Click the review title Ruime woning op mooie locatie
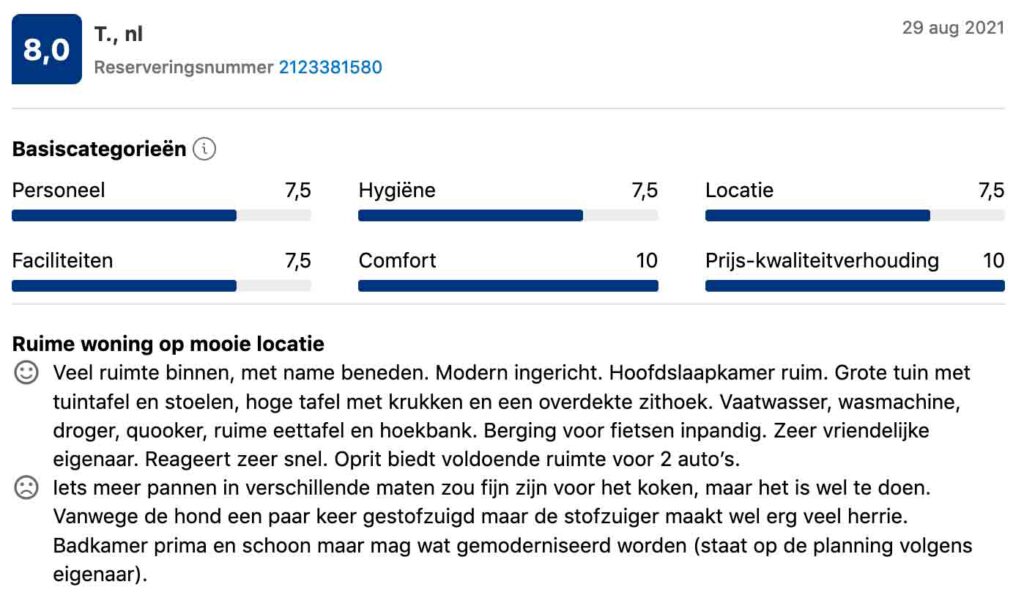This screenshot has width=1024, height=598. click(168, 344)
